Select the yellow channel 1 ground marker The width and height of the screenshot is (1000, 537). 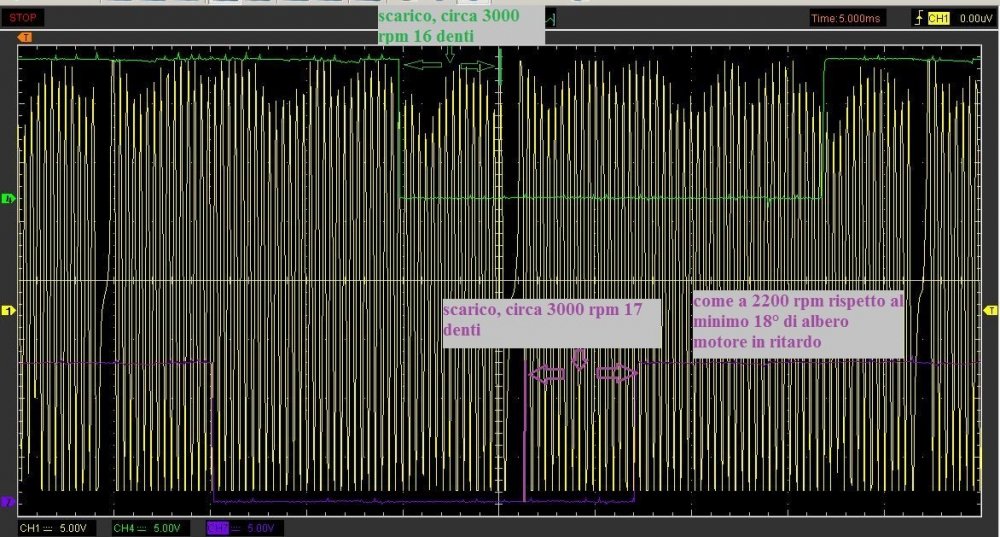point(9,312)
